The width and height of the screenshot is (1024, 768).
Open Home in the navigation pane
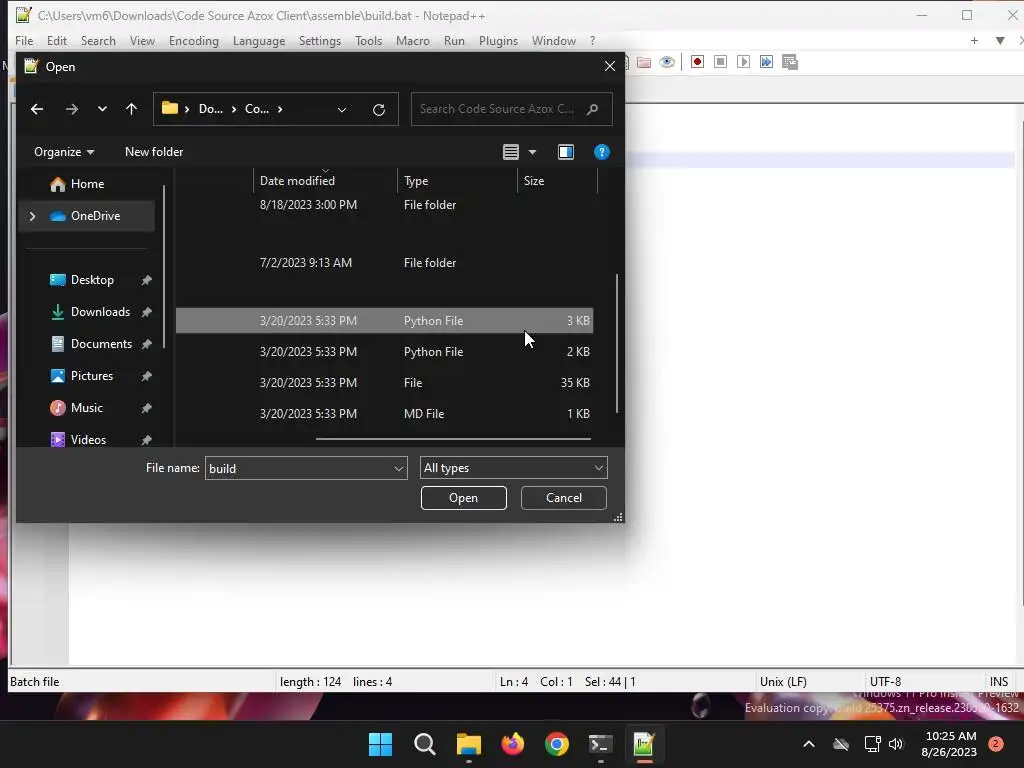click(88, 184)
